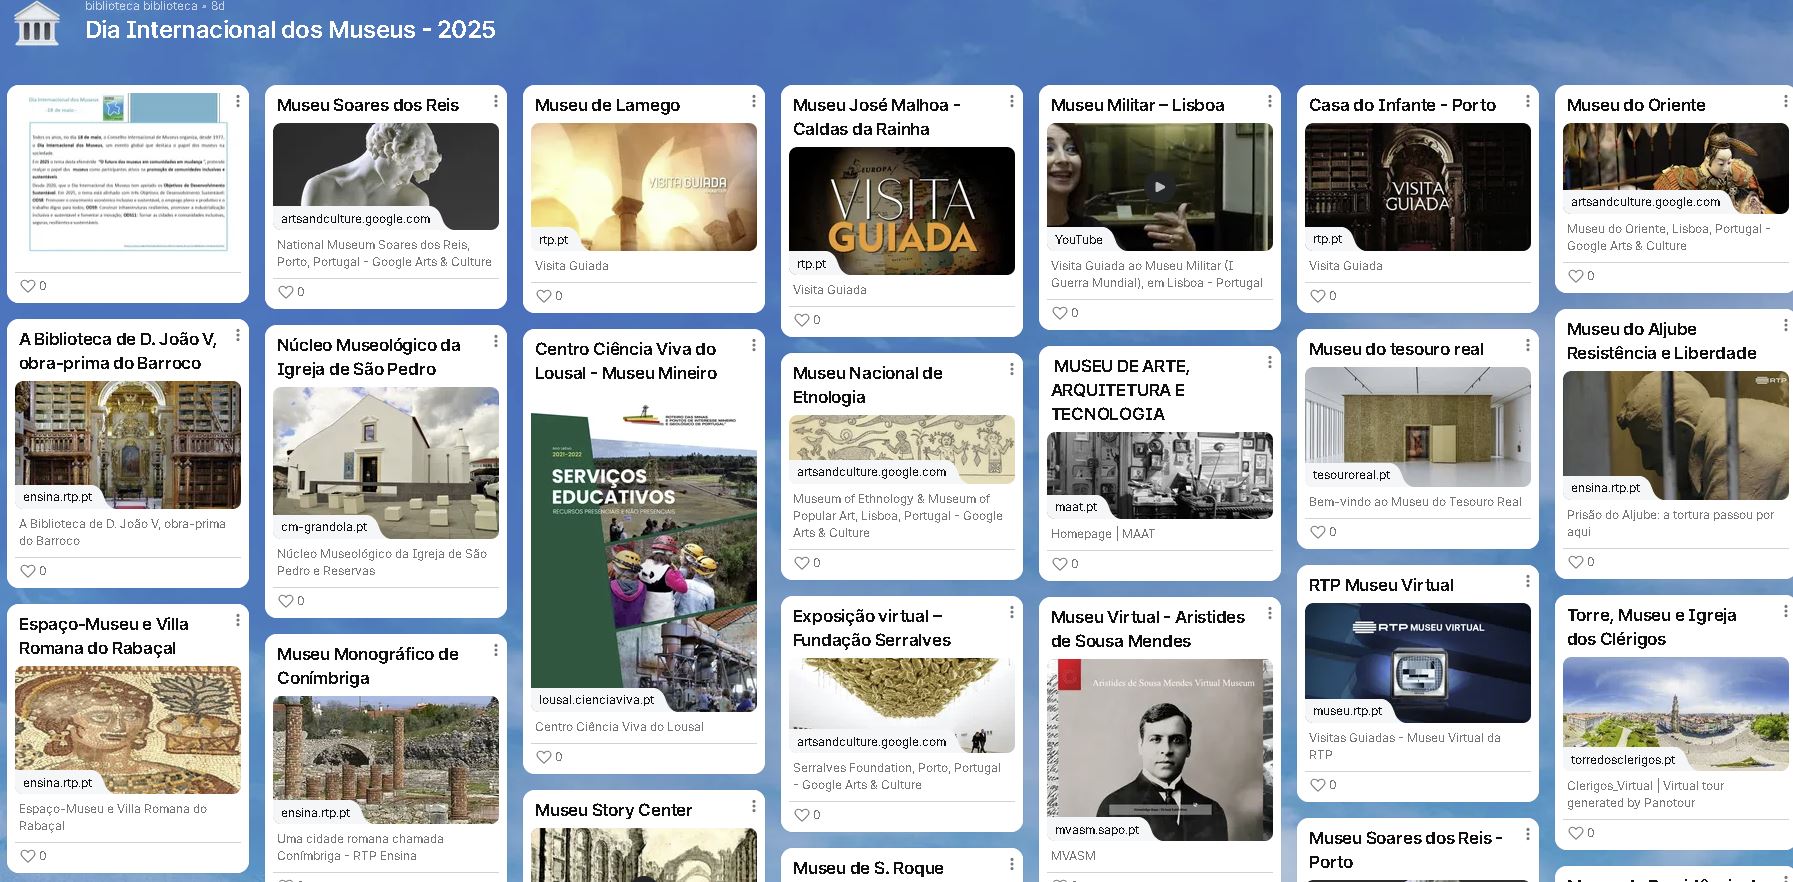
Task: Open the three-dot menu on Casa do Infante card
Action: [x=1528, y=101]
